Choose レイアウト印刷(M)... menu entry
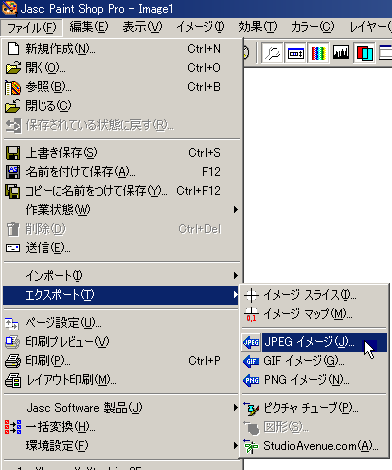The width and height of the screenshot is (392, 470). pos(122,380)
